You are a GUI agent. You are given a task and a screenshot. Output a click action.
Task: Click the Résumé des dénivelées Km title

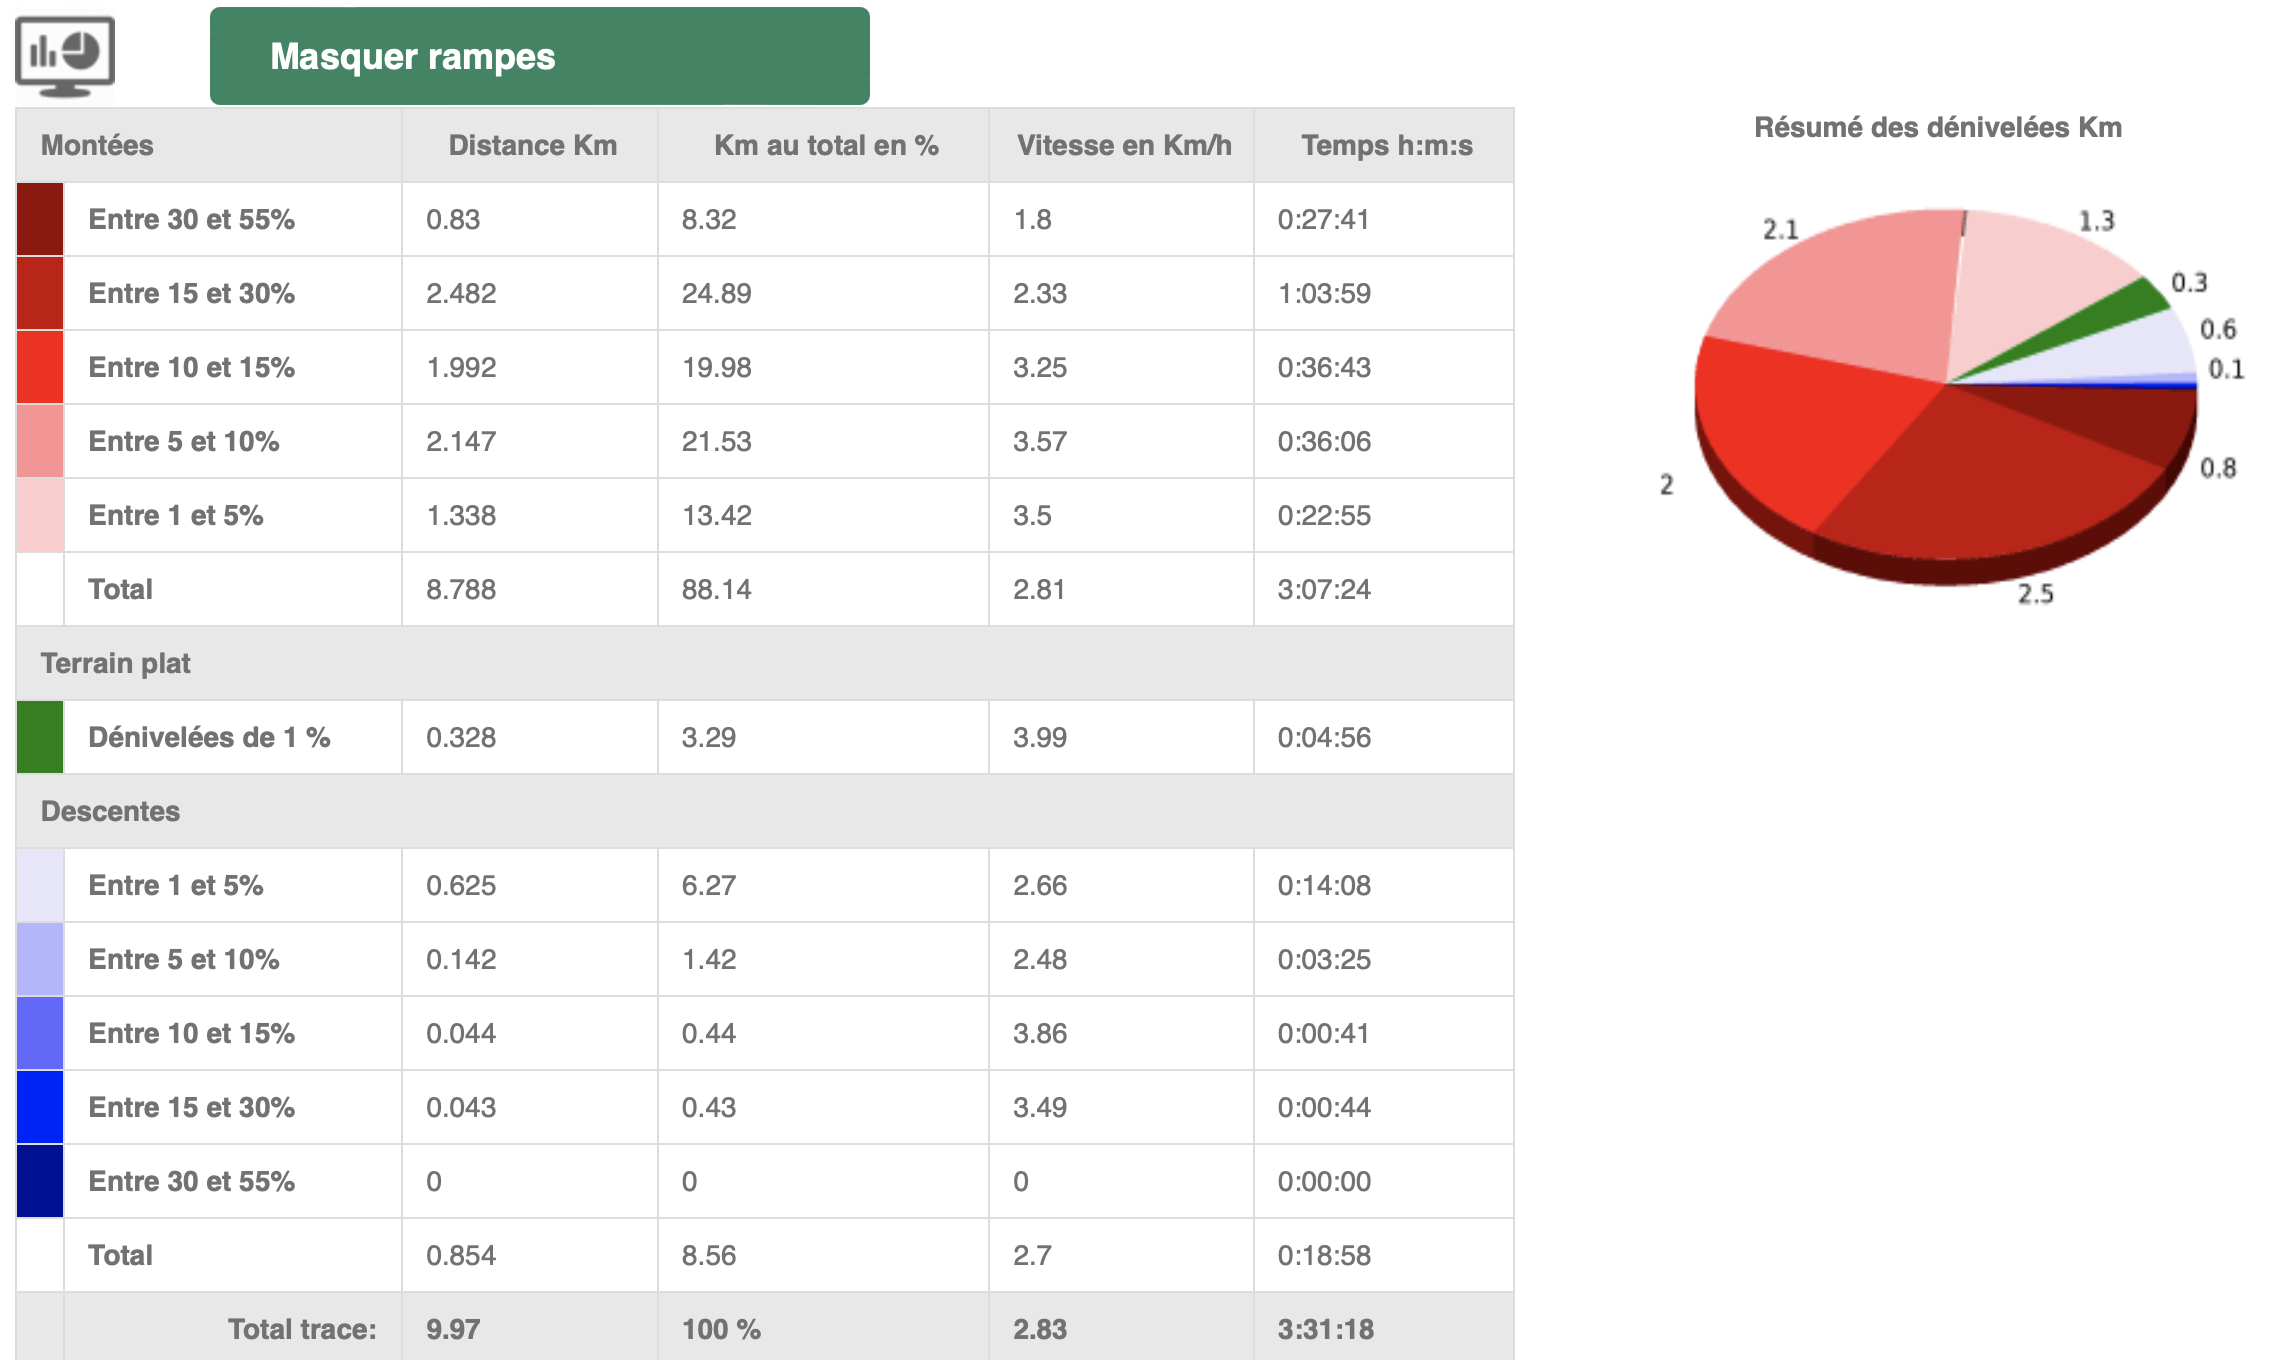(x=1937, y=128)
